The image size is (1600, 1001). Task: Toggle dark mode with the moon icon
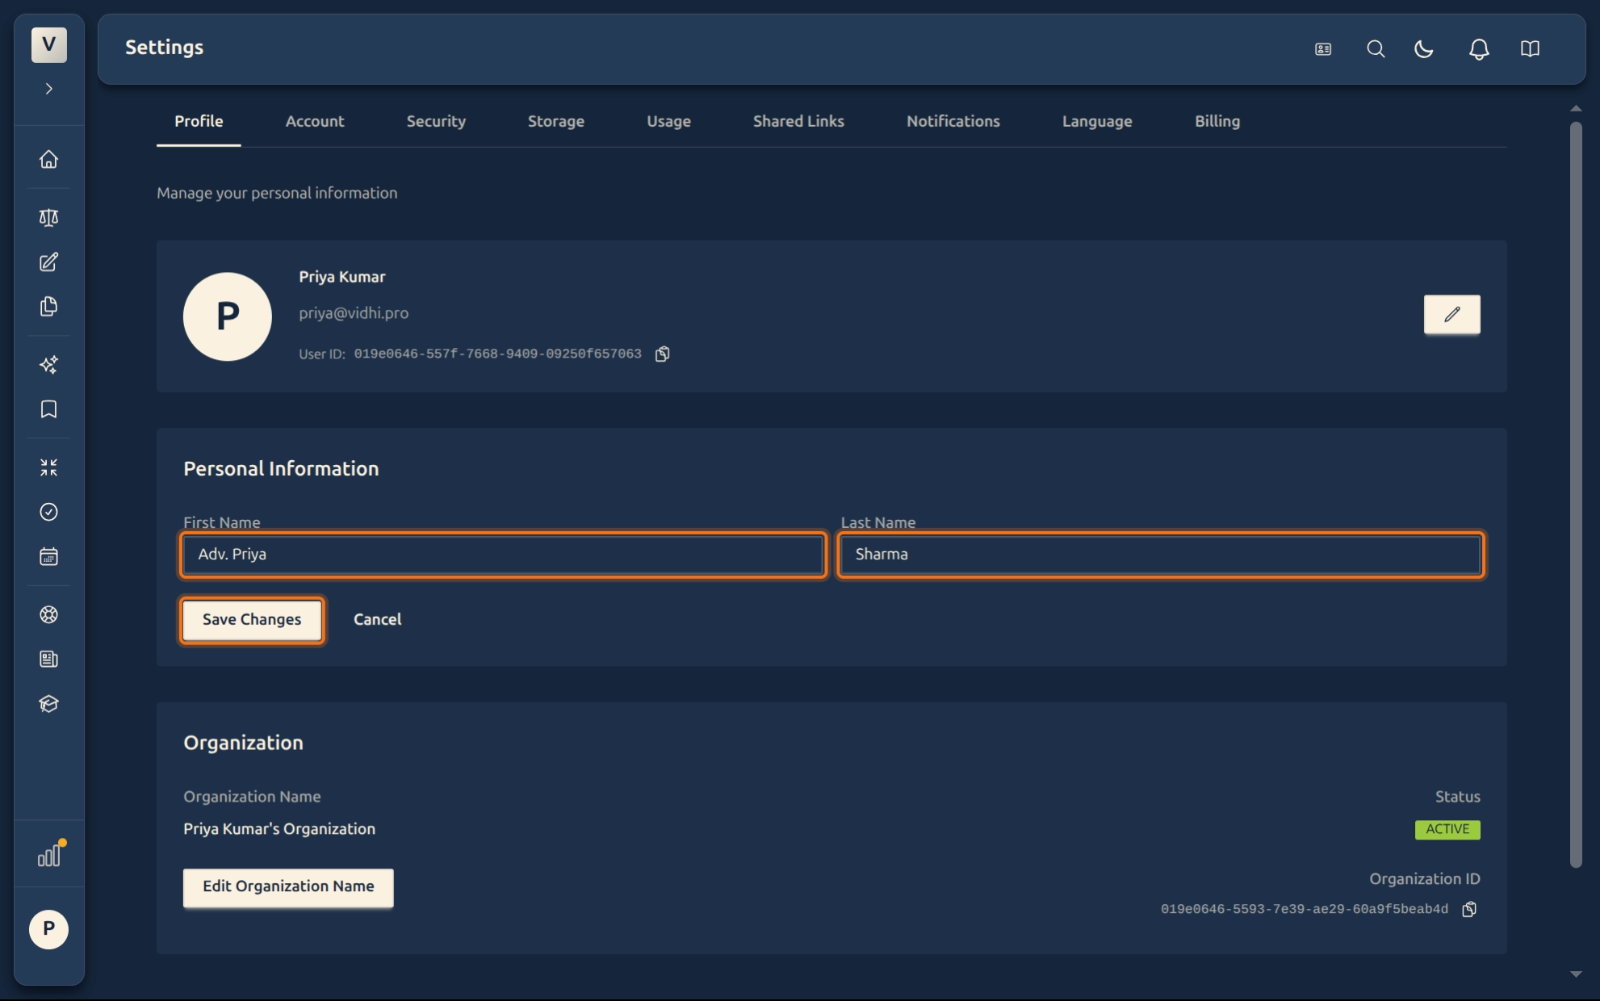1424,49
